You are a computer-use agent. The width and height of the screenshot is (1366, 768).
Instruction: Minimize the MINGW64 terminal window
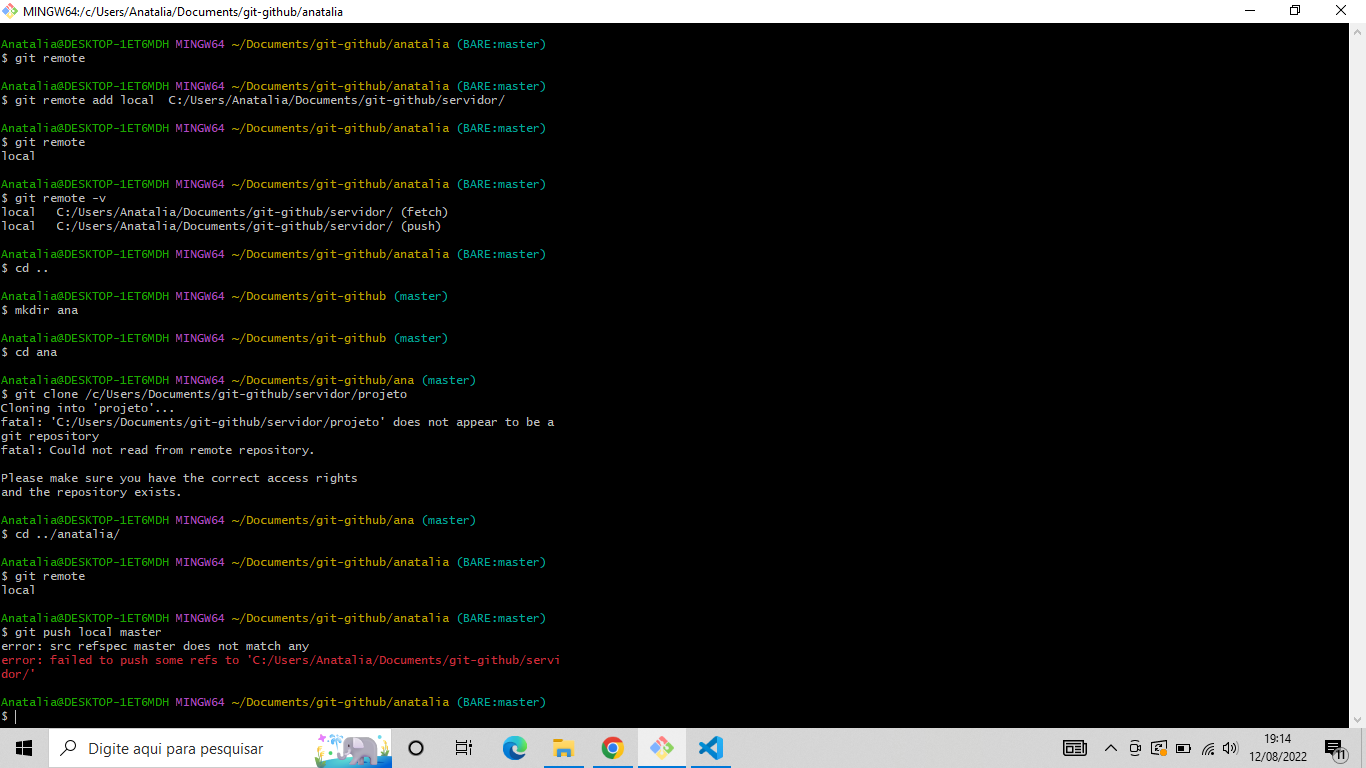point(1250,11)
